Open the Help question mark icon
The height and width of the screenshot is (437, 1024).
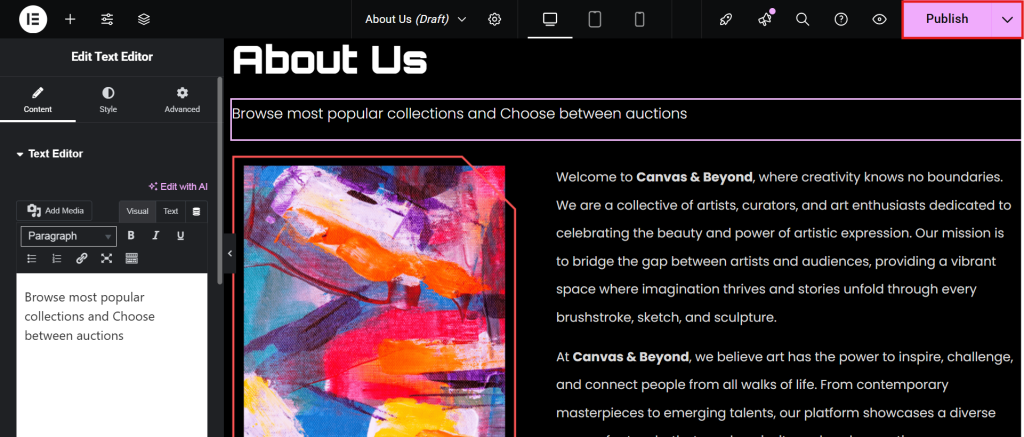coord(841,19)
